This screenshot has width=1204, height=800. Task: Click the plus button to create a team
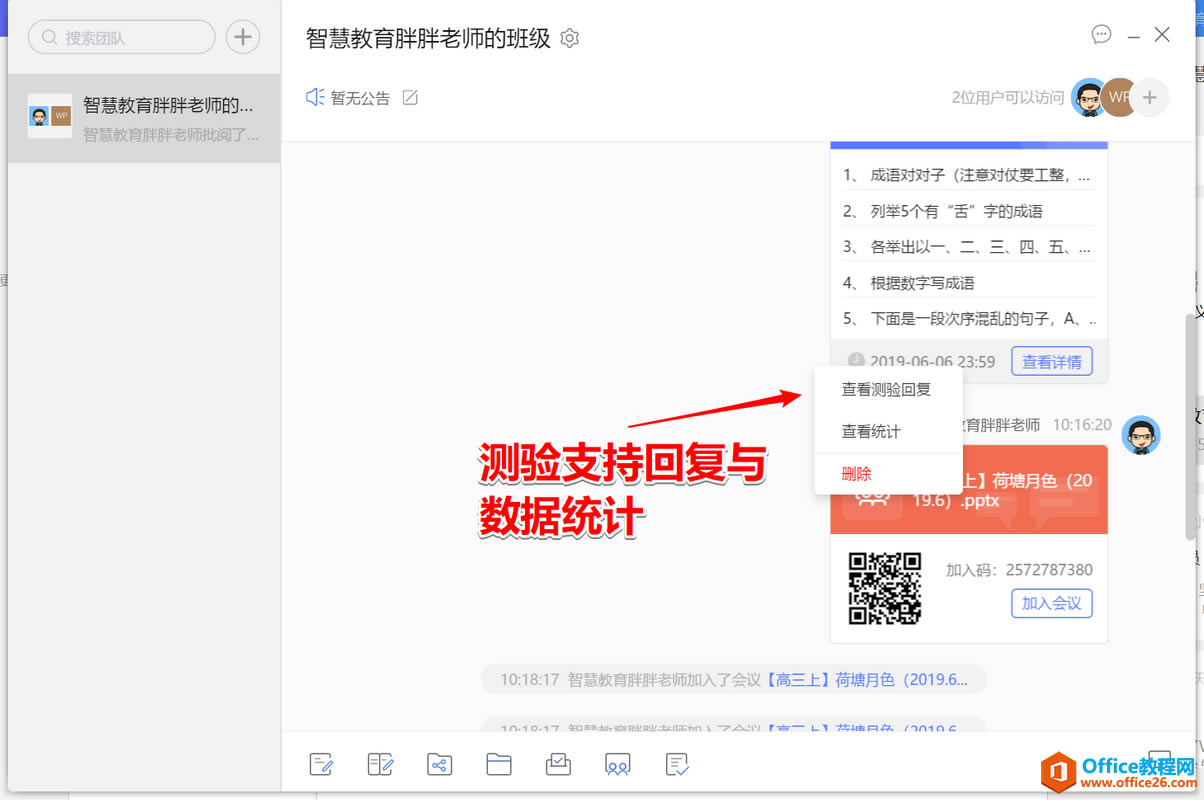pos(242,38)
